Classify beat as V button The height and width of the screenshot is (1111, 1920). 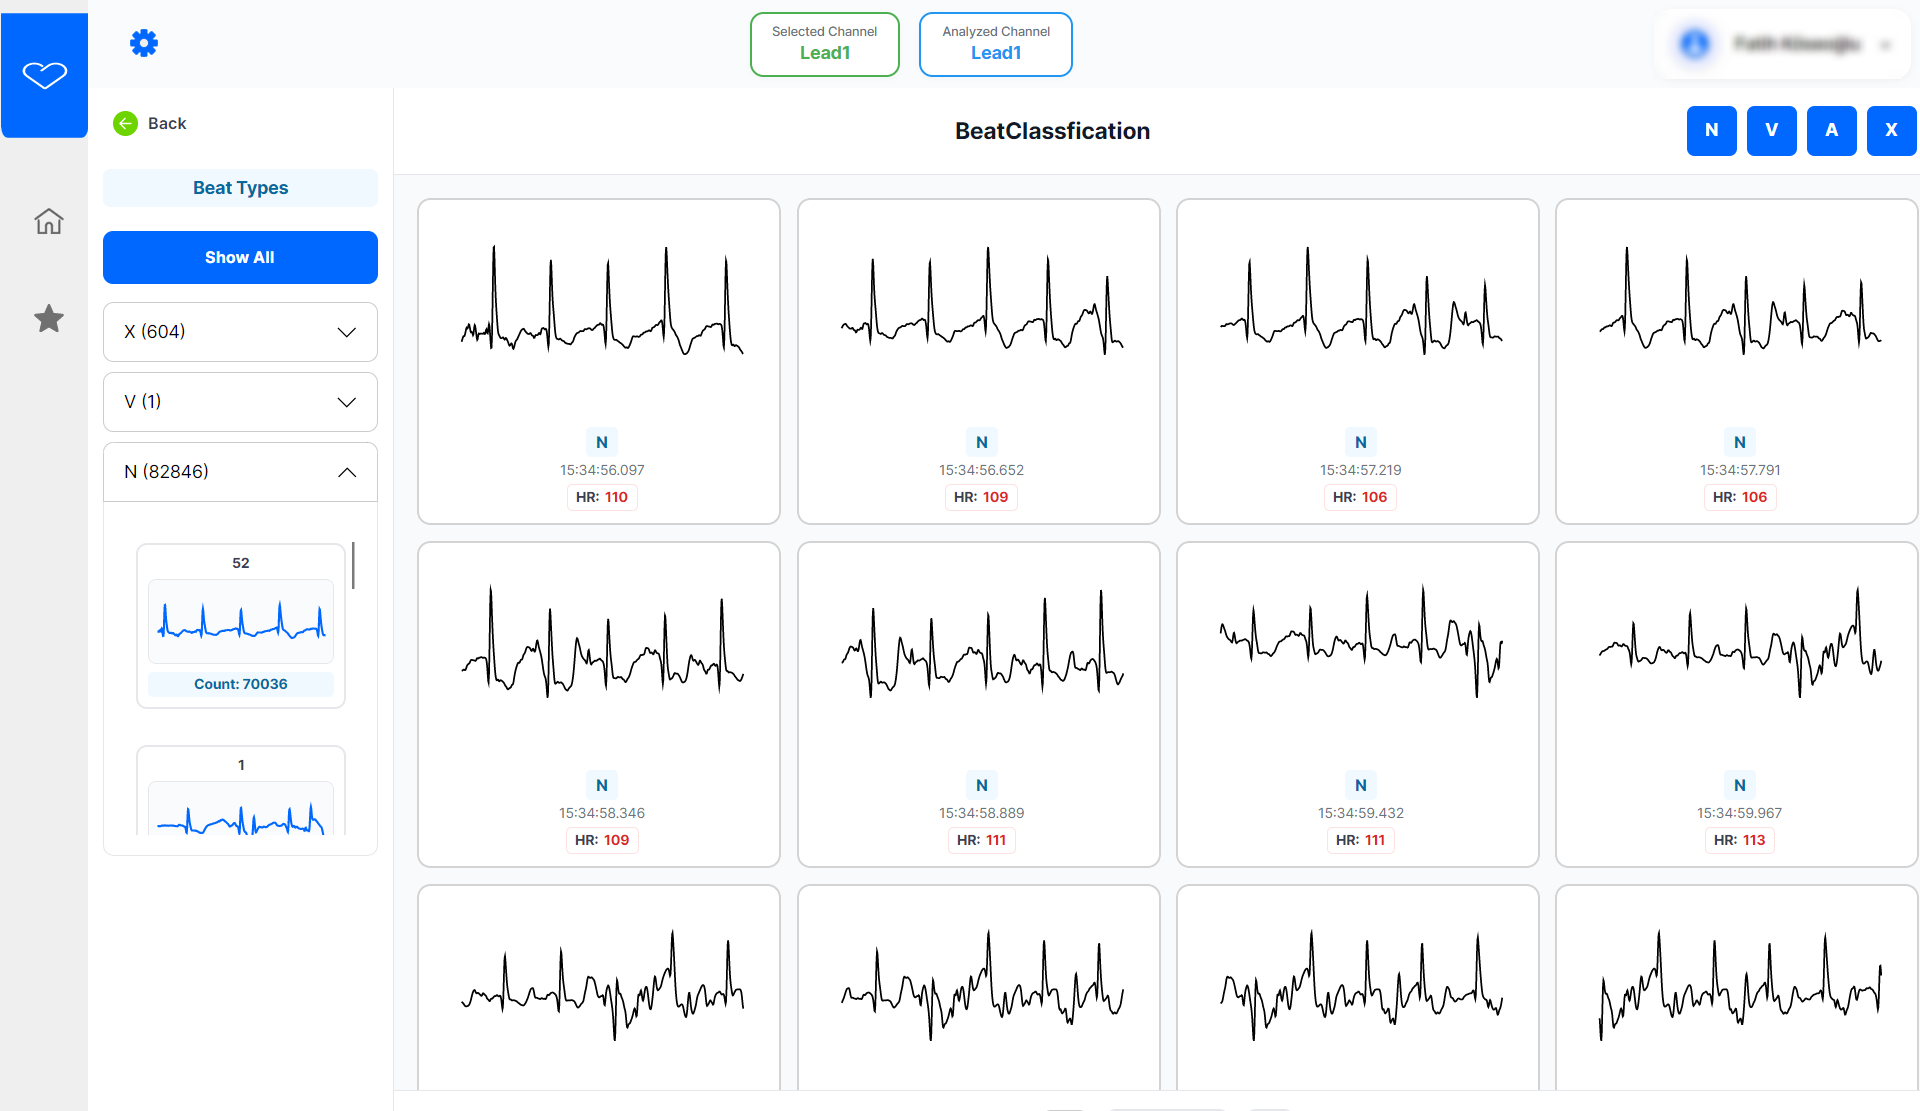(1771, 130)
